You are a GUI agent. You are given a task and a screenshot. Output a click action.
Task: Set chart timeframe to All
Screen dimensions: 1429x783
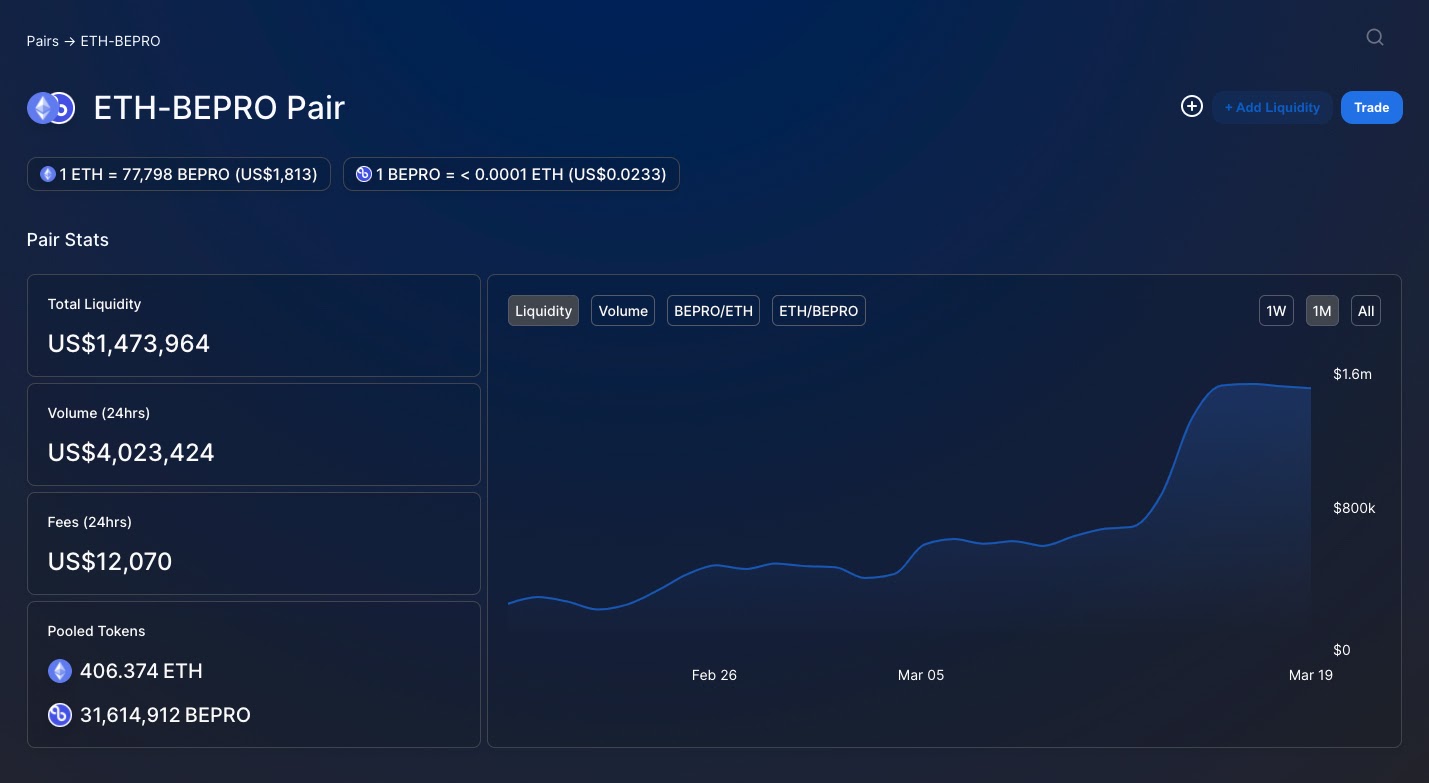pyautogui.click(x=1366, y=311)
